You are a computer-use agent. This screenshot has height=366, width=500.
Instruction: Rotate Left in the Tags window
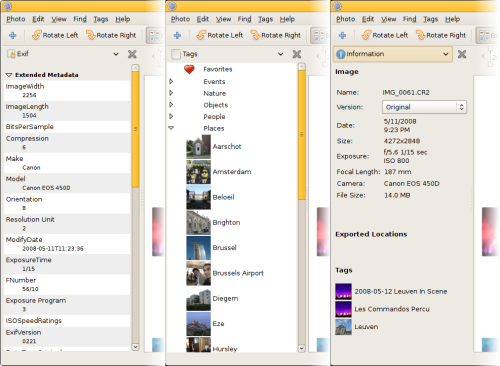click(220, 35)
